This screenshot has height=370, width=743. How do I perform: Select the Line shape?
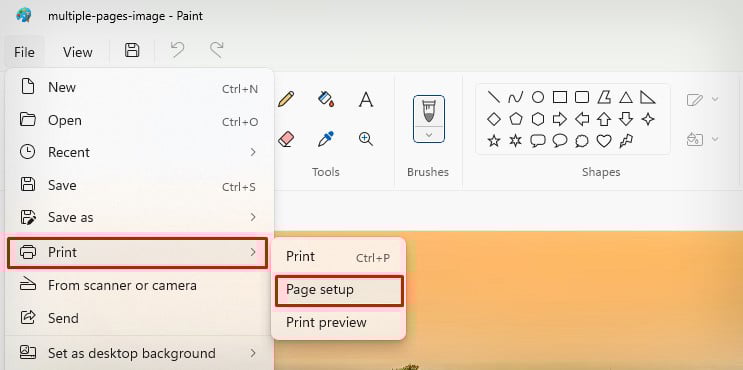tap(494, 98)
